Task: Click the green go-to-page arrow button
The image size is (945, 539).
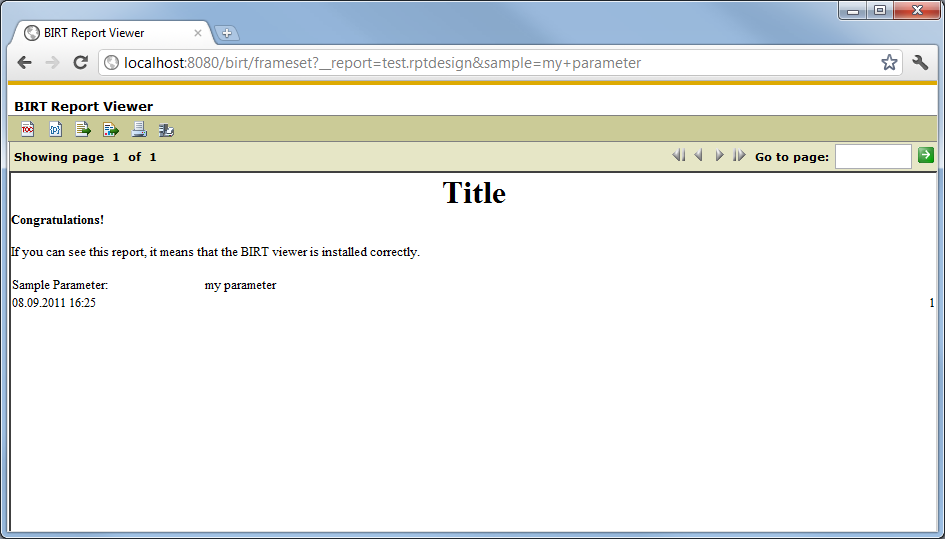Action: pyautogui.click(x=926, y=155)
